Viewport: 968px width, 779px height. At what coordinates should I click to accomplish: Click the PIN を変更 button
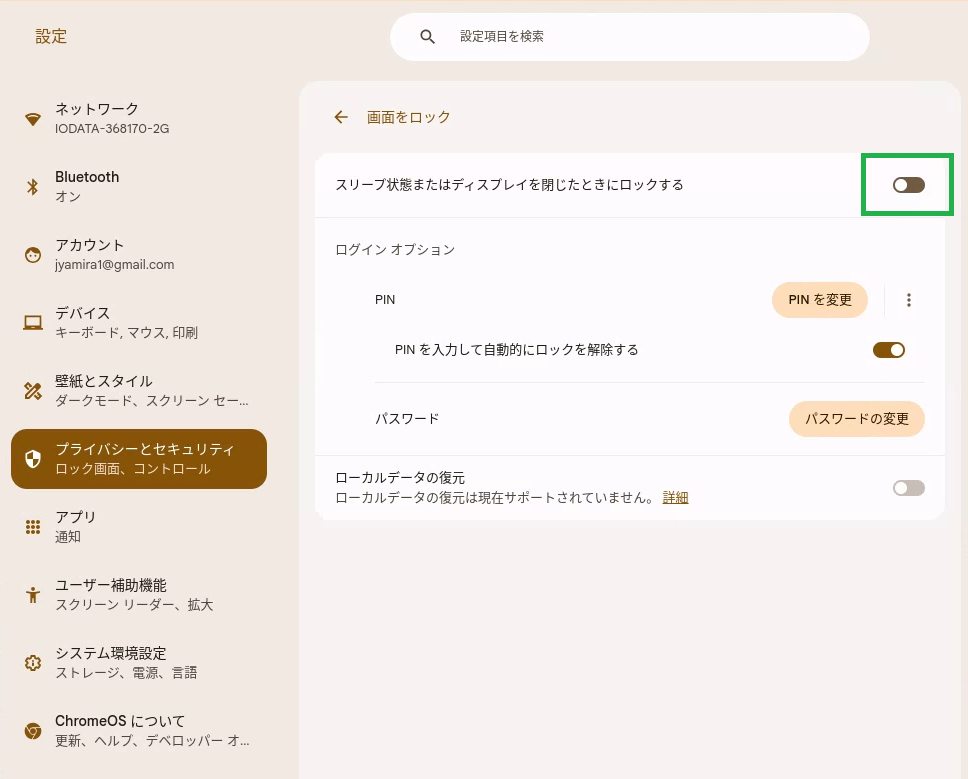coord(819,300)
